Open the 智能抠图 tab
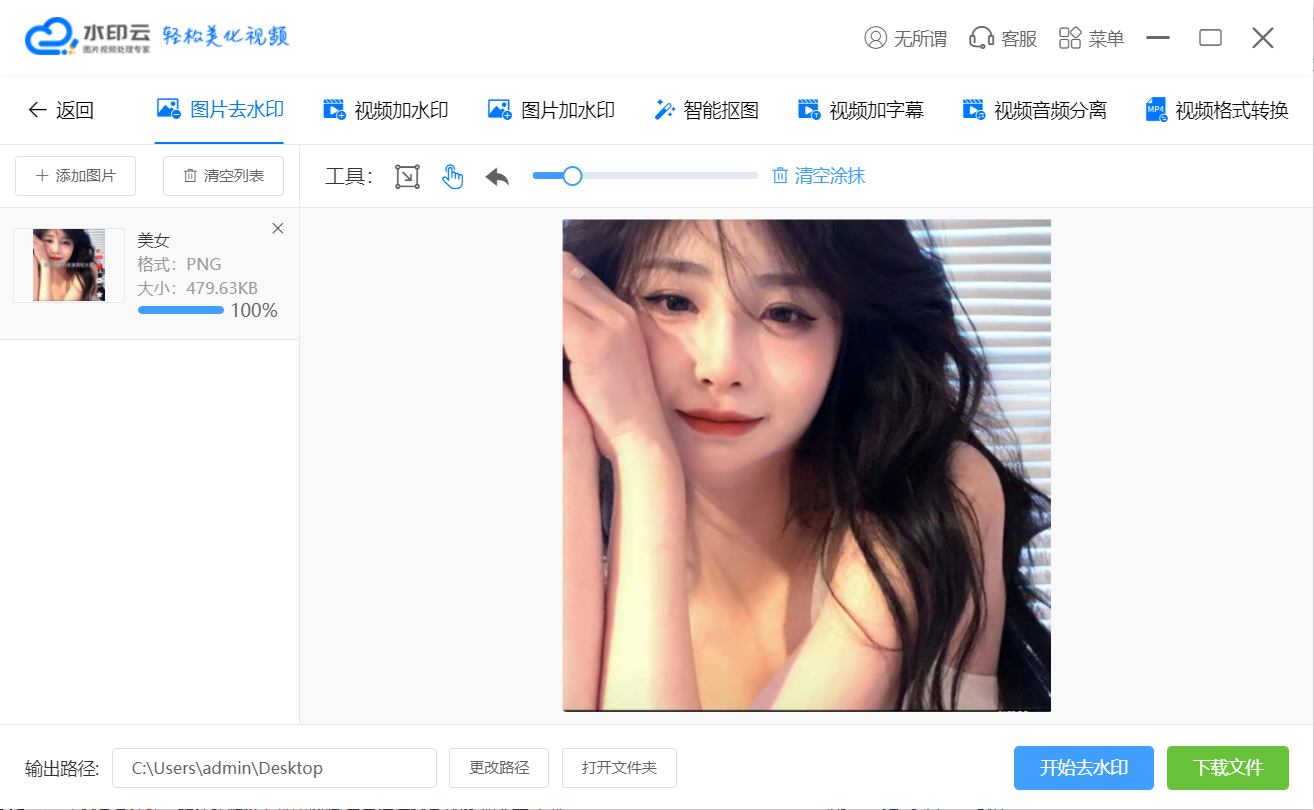Screen dimensions: 1314x810 [x=706, y=110]
